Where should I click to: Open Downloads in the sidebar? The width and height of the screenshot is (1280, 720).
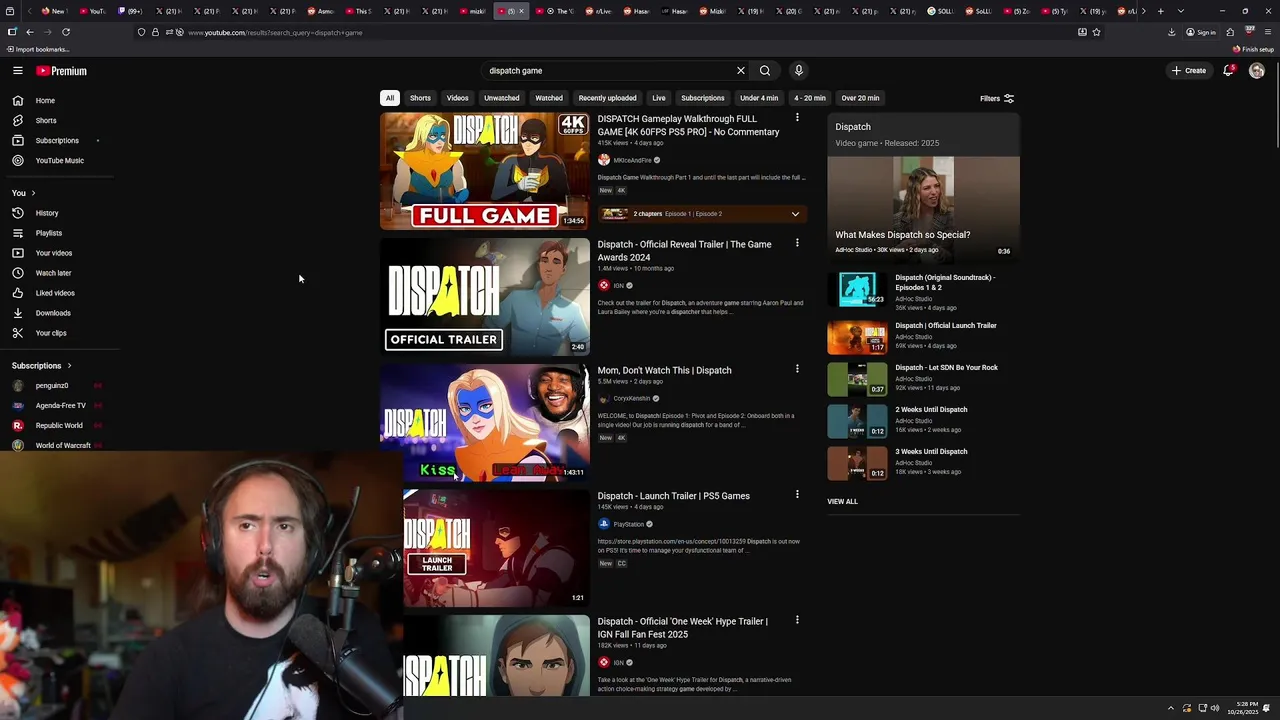[52, 313]
